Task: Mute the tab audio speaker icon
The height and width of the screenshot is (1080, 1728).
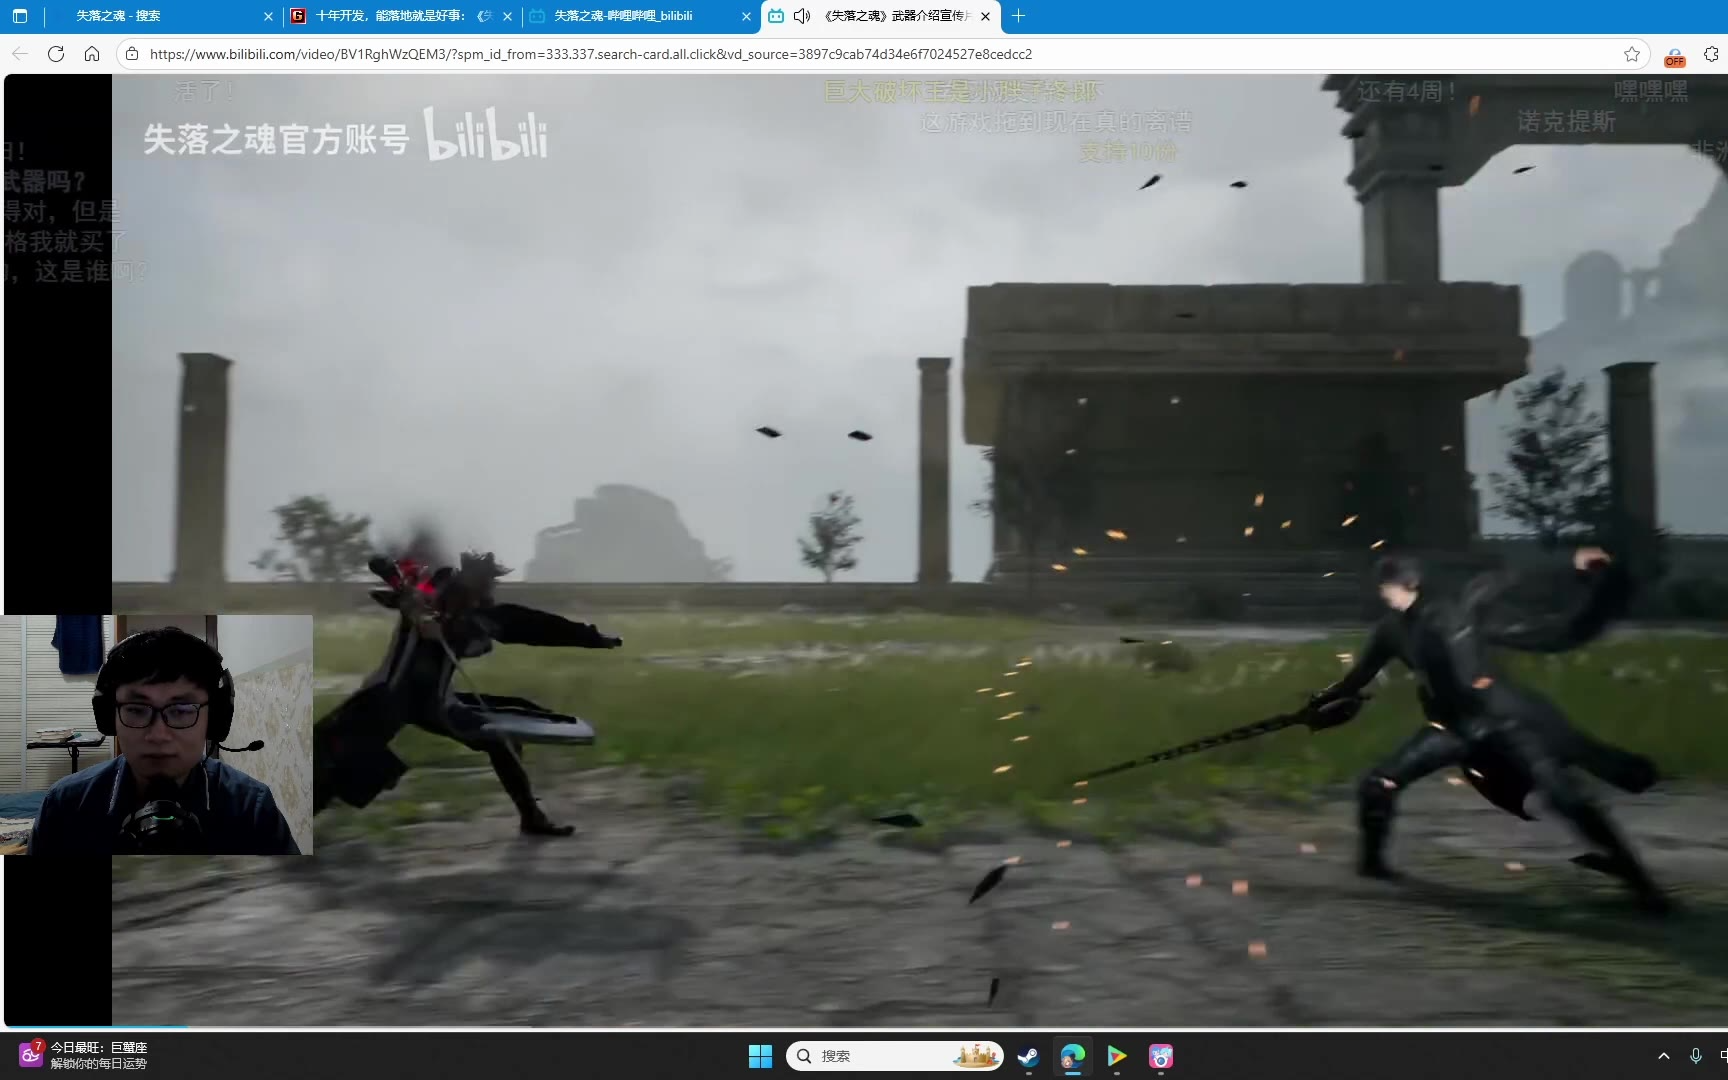Action: coord(802,16)
